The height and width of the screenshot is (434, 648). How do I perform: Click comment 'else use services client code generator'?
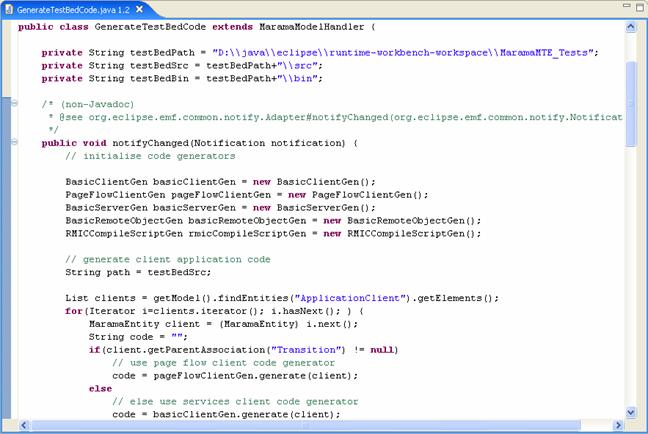235,401
